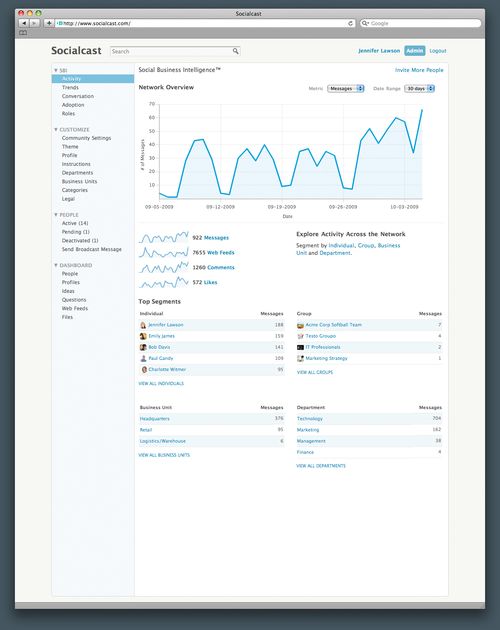Open Conversation in the sidebar

(78, 96)
